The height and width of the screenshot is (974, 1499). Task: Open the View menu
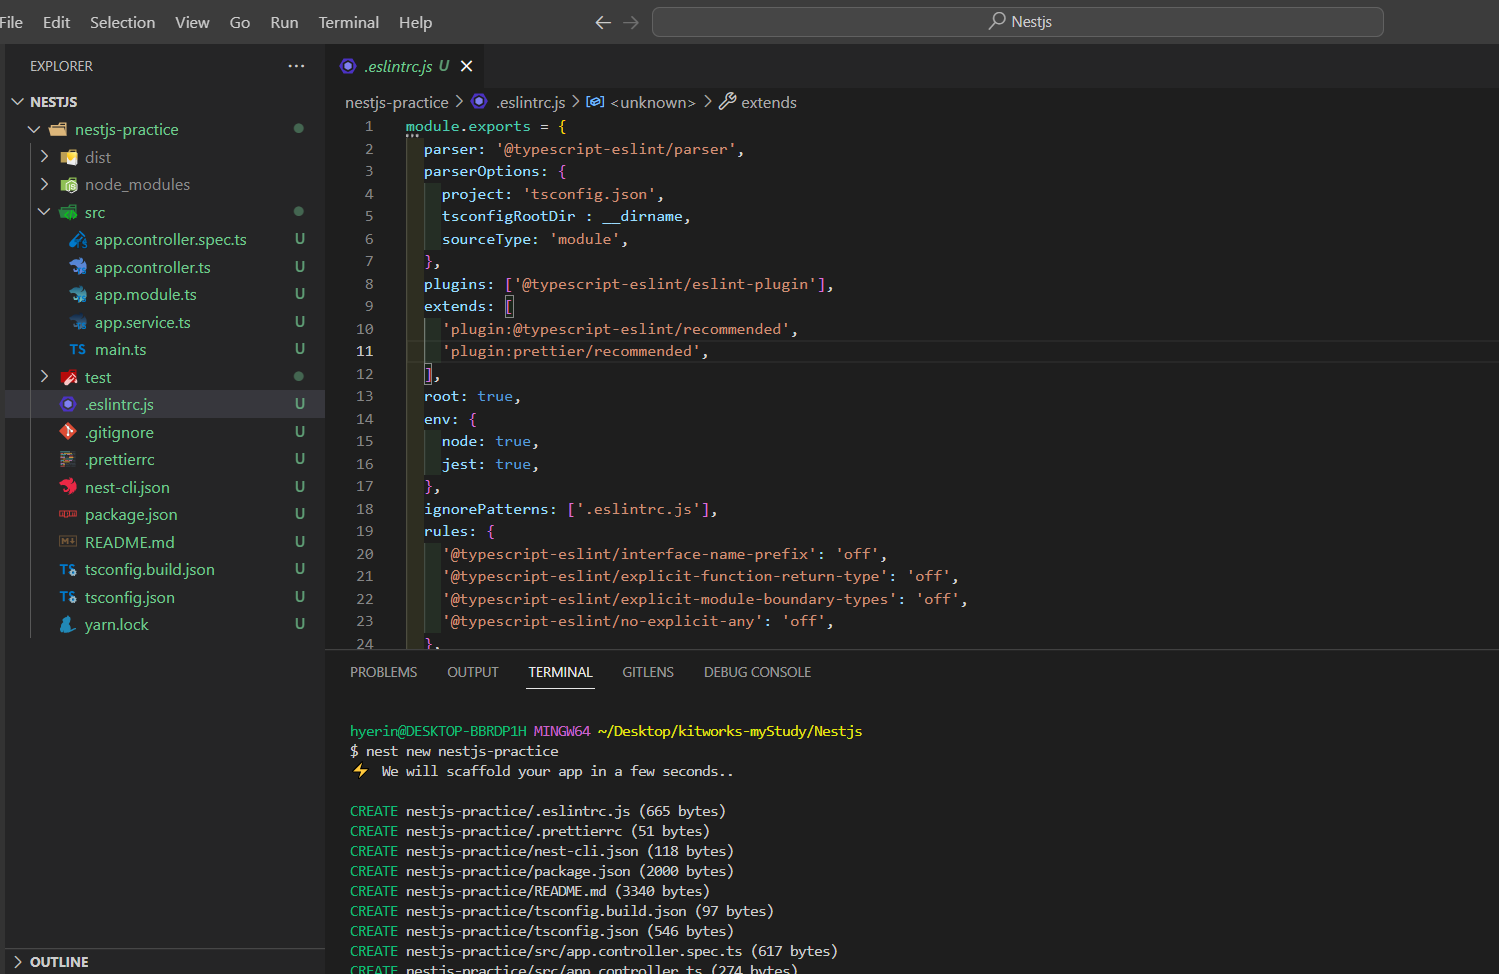point(192,22)
